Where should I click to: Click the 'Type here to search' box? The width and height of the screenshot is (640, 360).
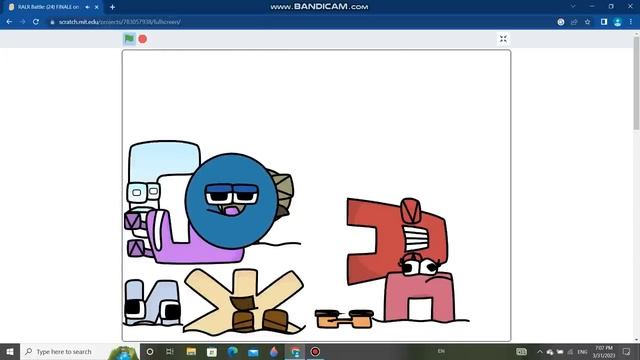click(x=80, y=351)
